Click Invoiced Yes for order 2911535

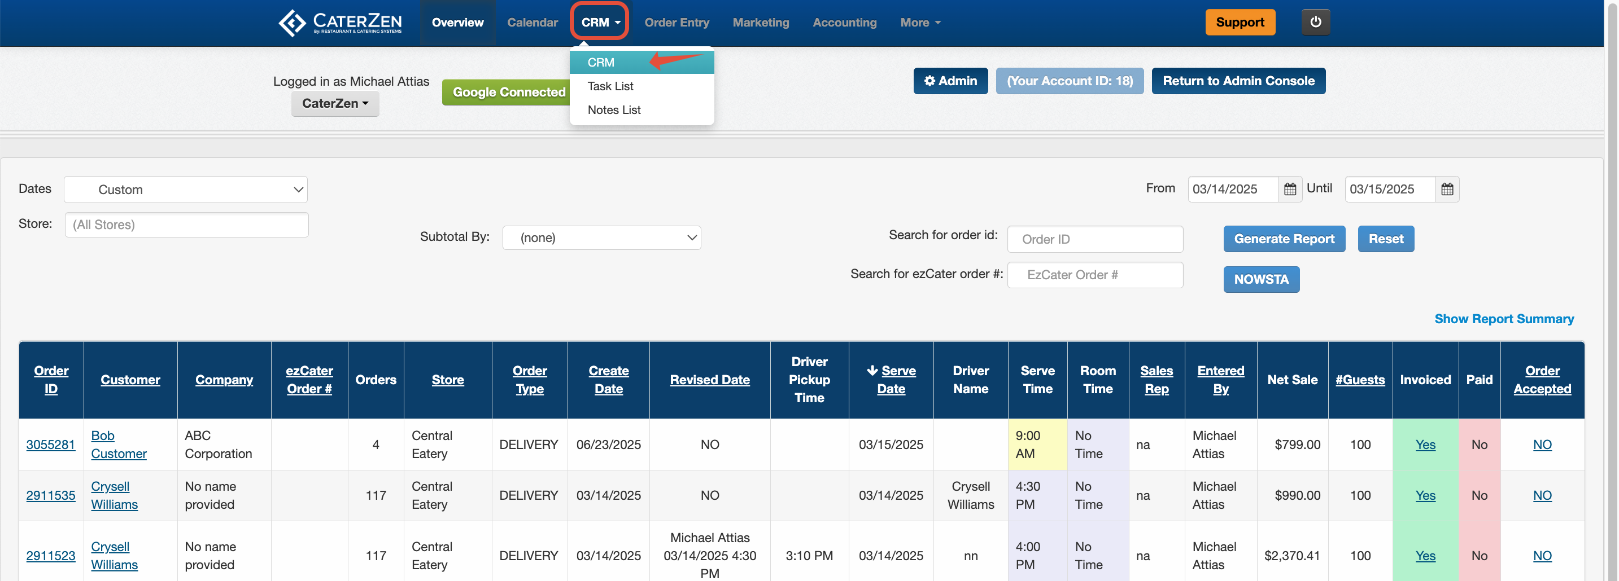pos(1425,496)
